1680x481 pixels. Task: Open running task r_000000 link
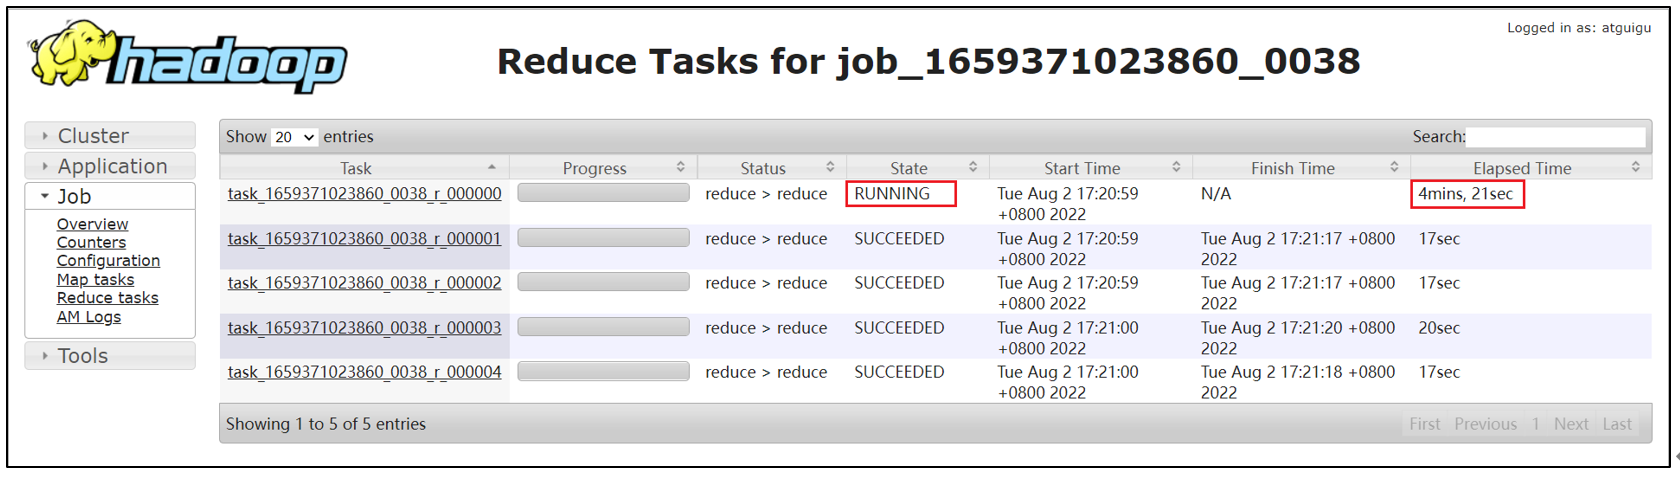click(364, 194)
